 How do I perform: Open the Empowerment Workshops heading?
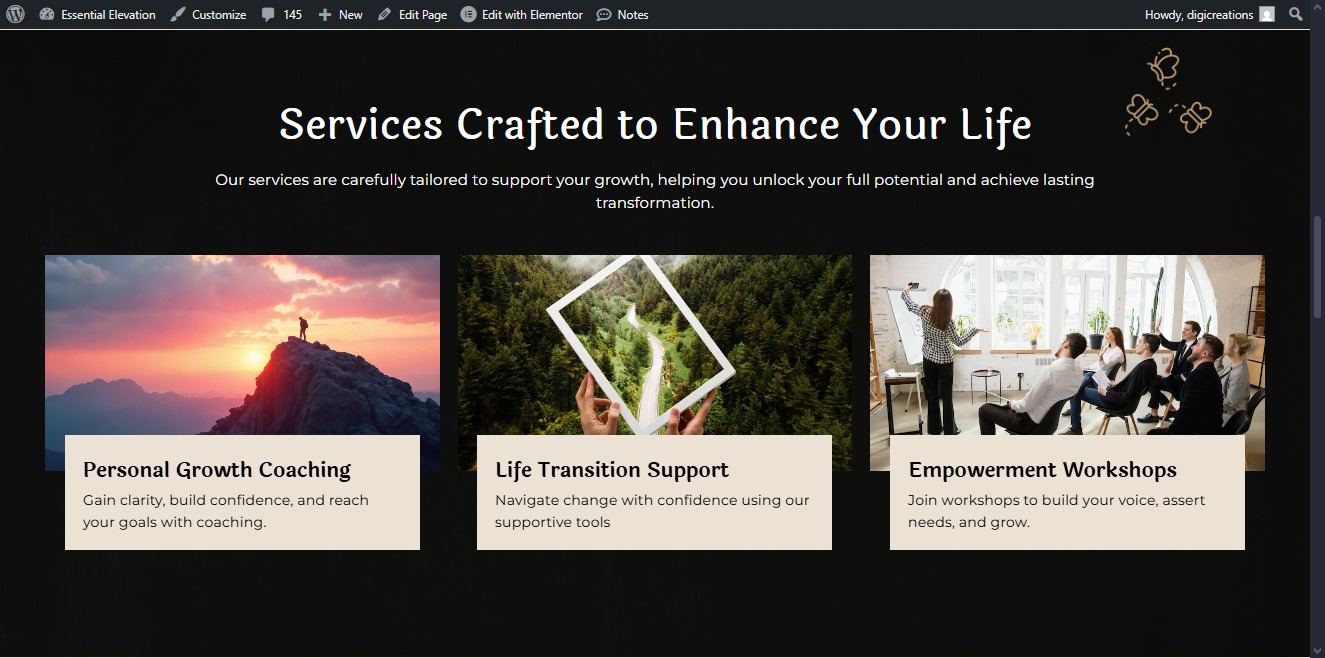1042,470
